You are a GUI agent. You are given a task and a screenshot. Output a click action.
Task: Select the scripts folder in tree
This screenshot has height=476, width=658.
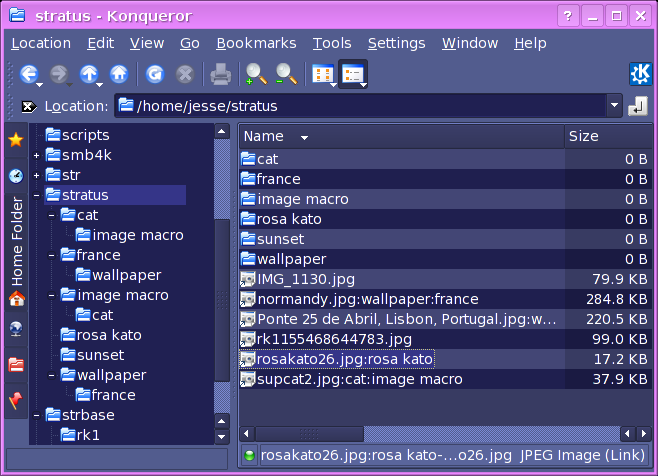[78, 135]
